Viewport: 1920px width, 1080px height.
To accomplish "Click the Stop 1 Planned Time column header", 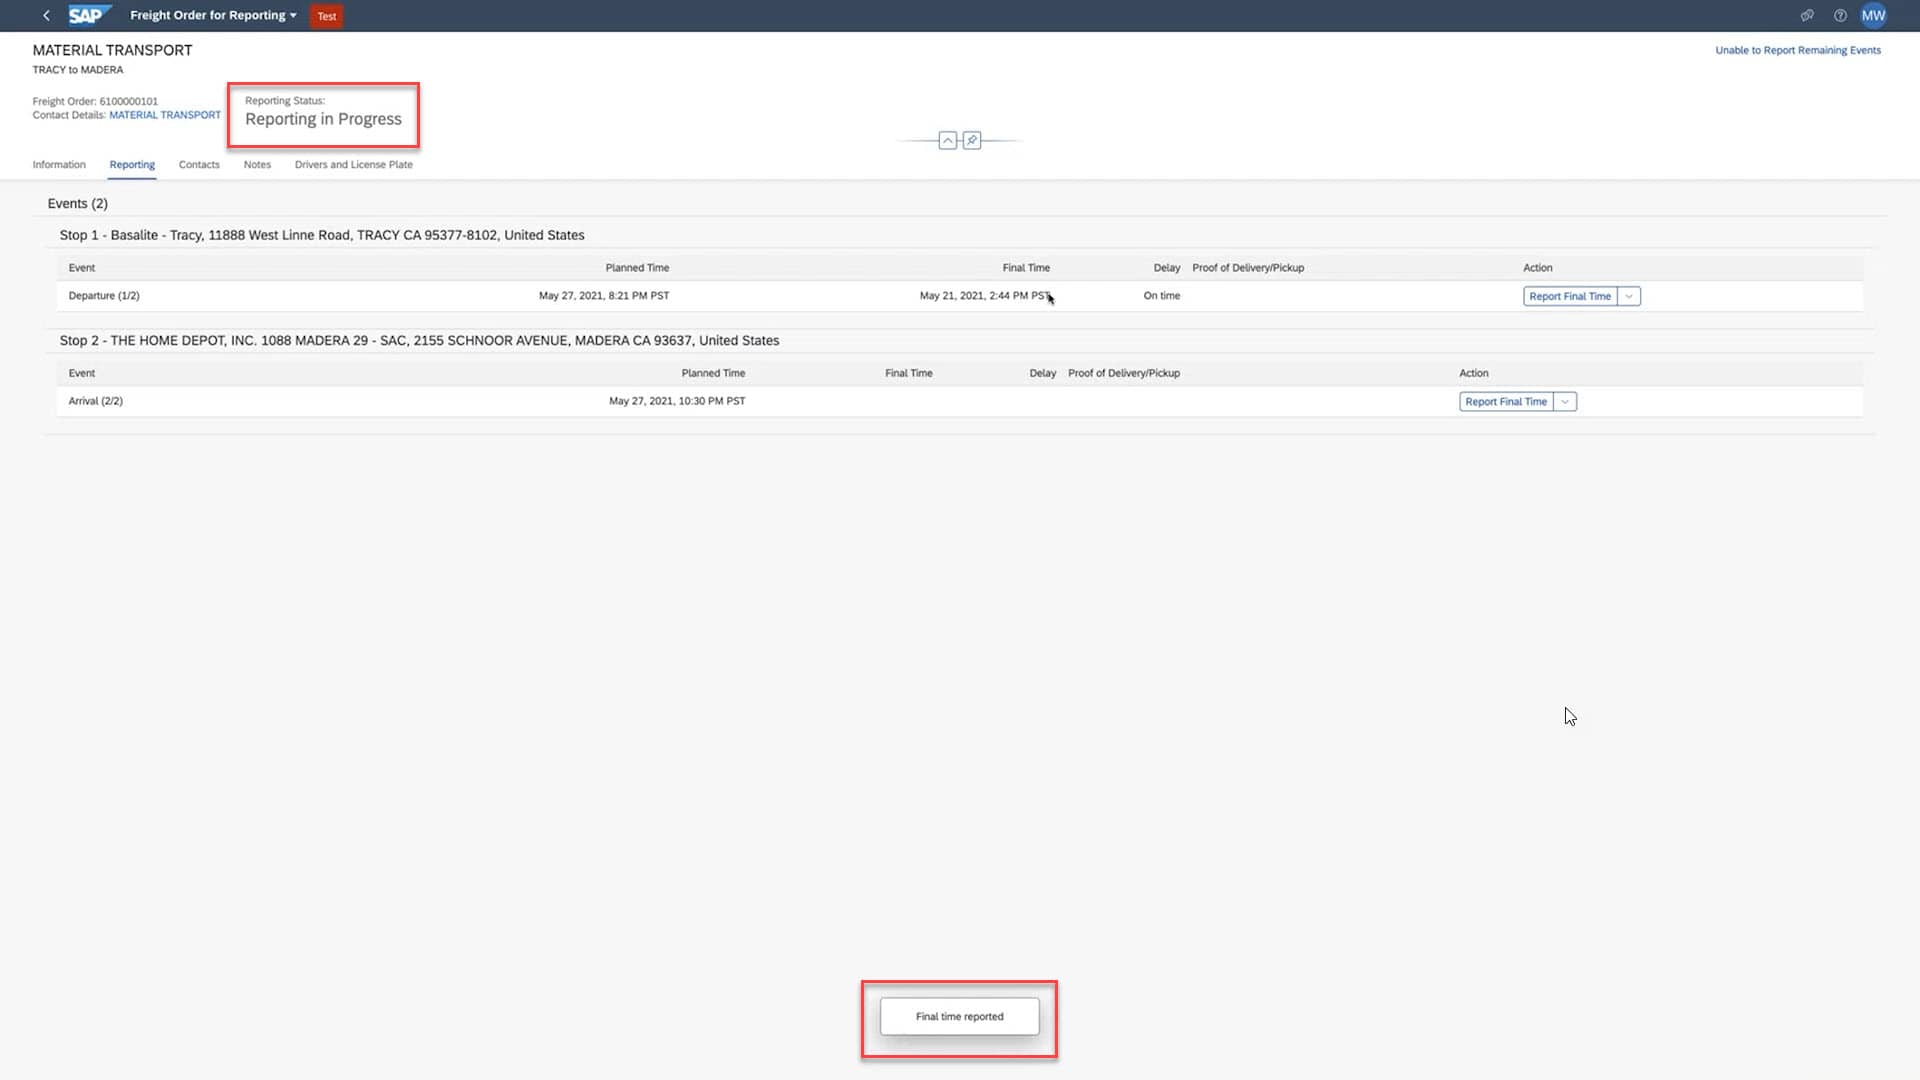I will pos(637,268).
